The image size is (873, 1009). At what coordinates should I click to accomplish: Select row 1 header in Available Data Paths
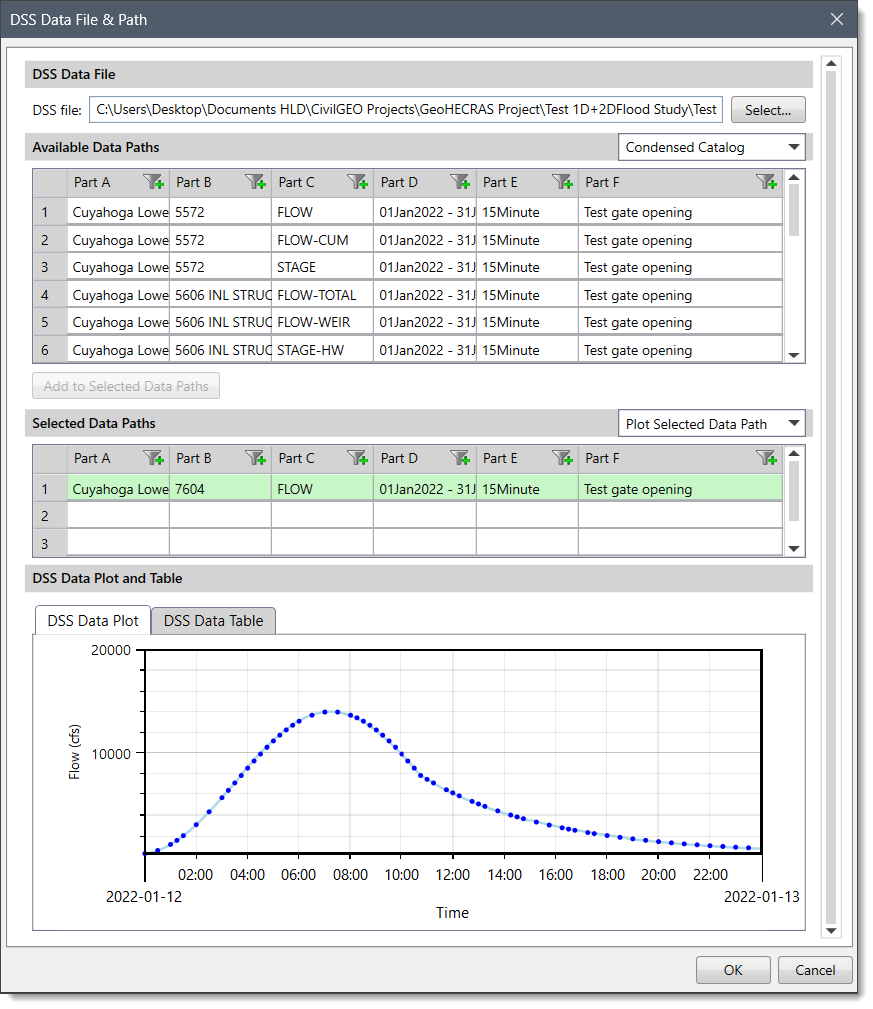pos(50,212)
